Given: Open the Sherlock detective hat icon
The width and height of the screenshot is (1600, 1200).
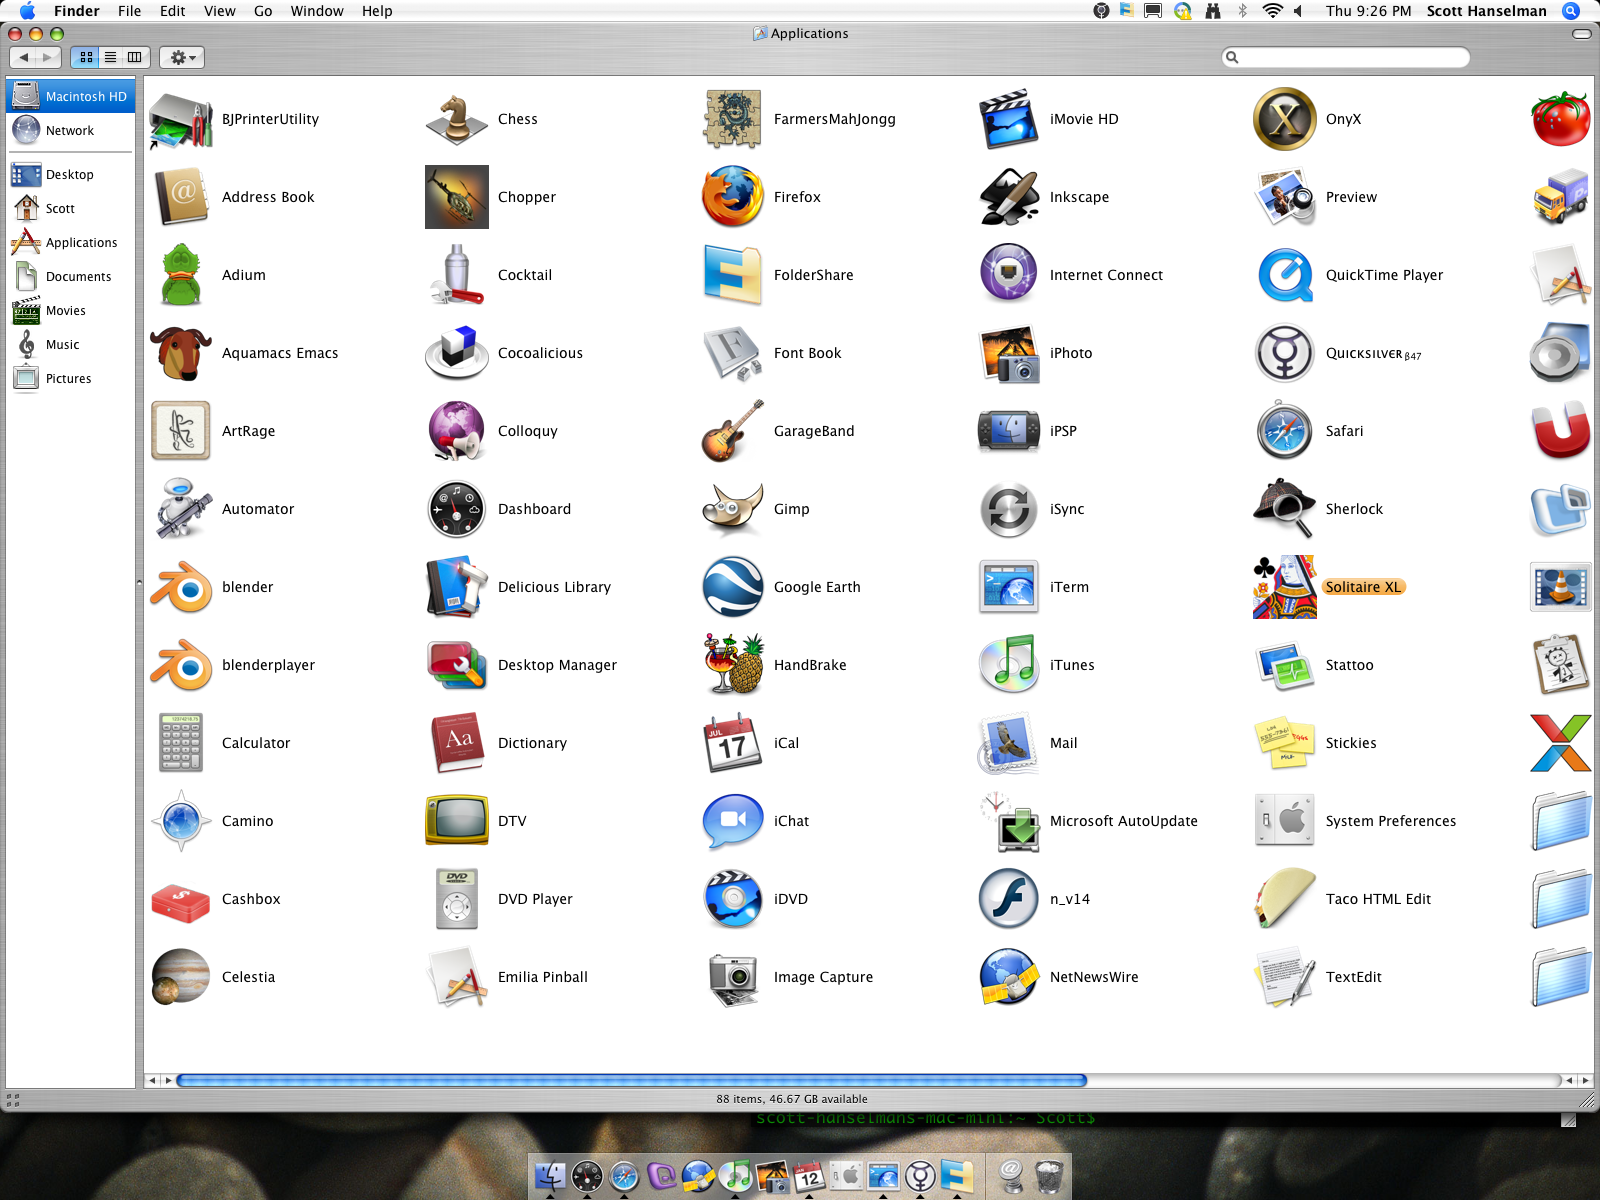Looking at the screenshot, I should [1285, 509].
